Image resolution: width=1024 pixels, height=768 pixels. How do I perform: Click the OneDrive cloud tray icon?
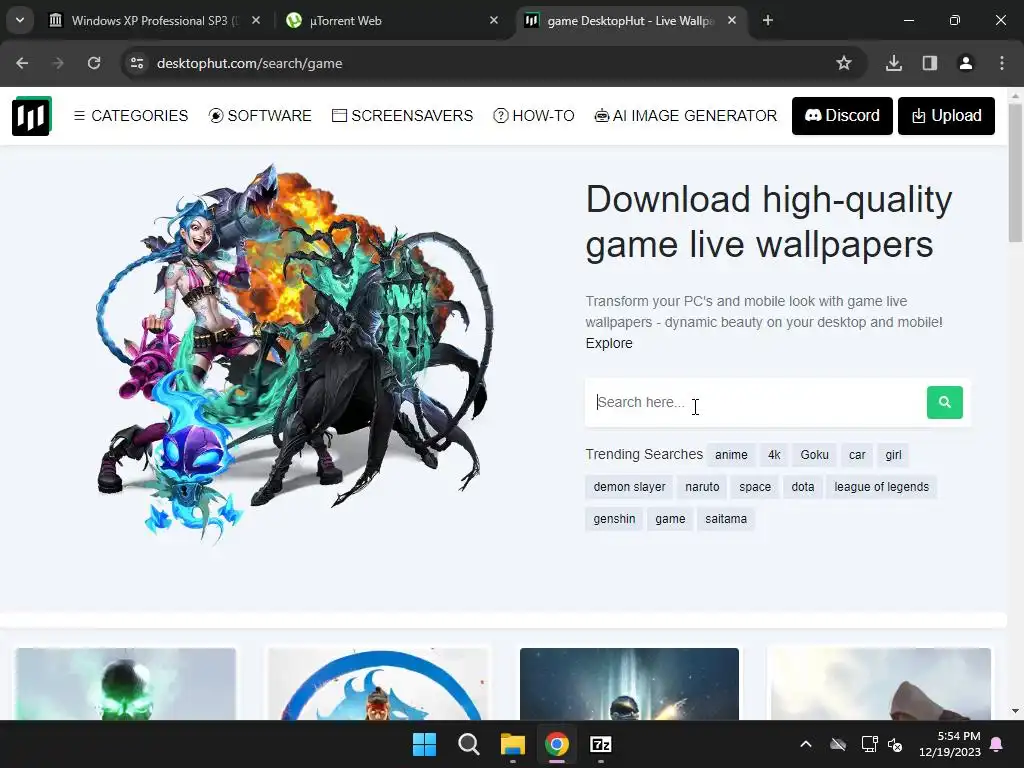(838, 744)
